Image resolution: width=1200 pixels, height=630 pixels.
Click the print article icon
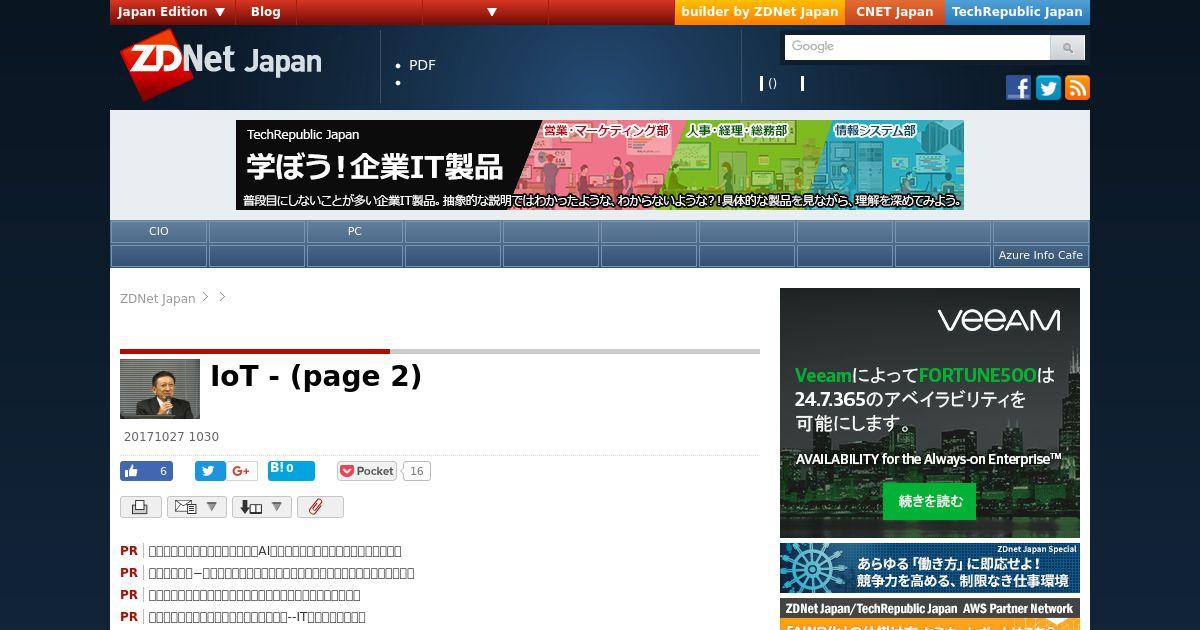click(141, 507)
